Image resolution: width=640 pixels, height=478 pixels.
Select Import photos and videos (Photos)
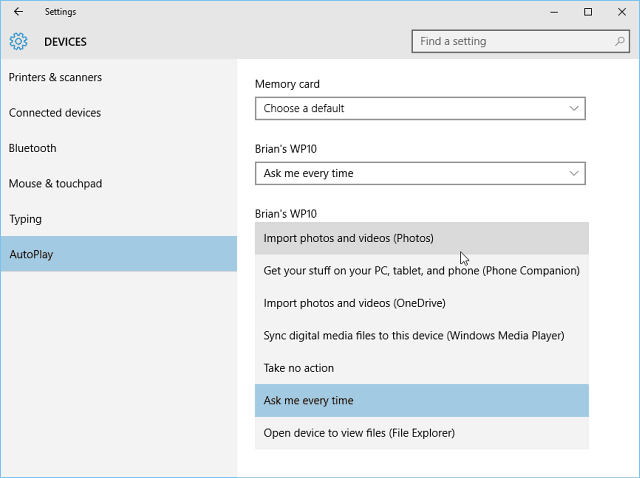click(422, 238)
